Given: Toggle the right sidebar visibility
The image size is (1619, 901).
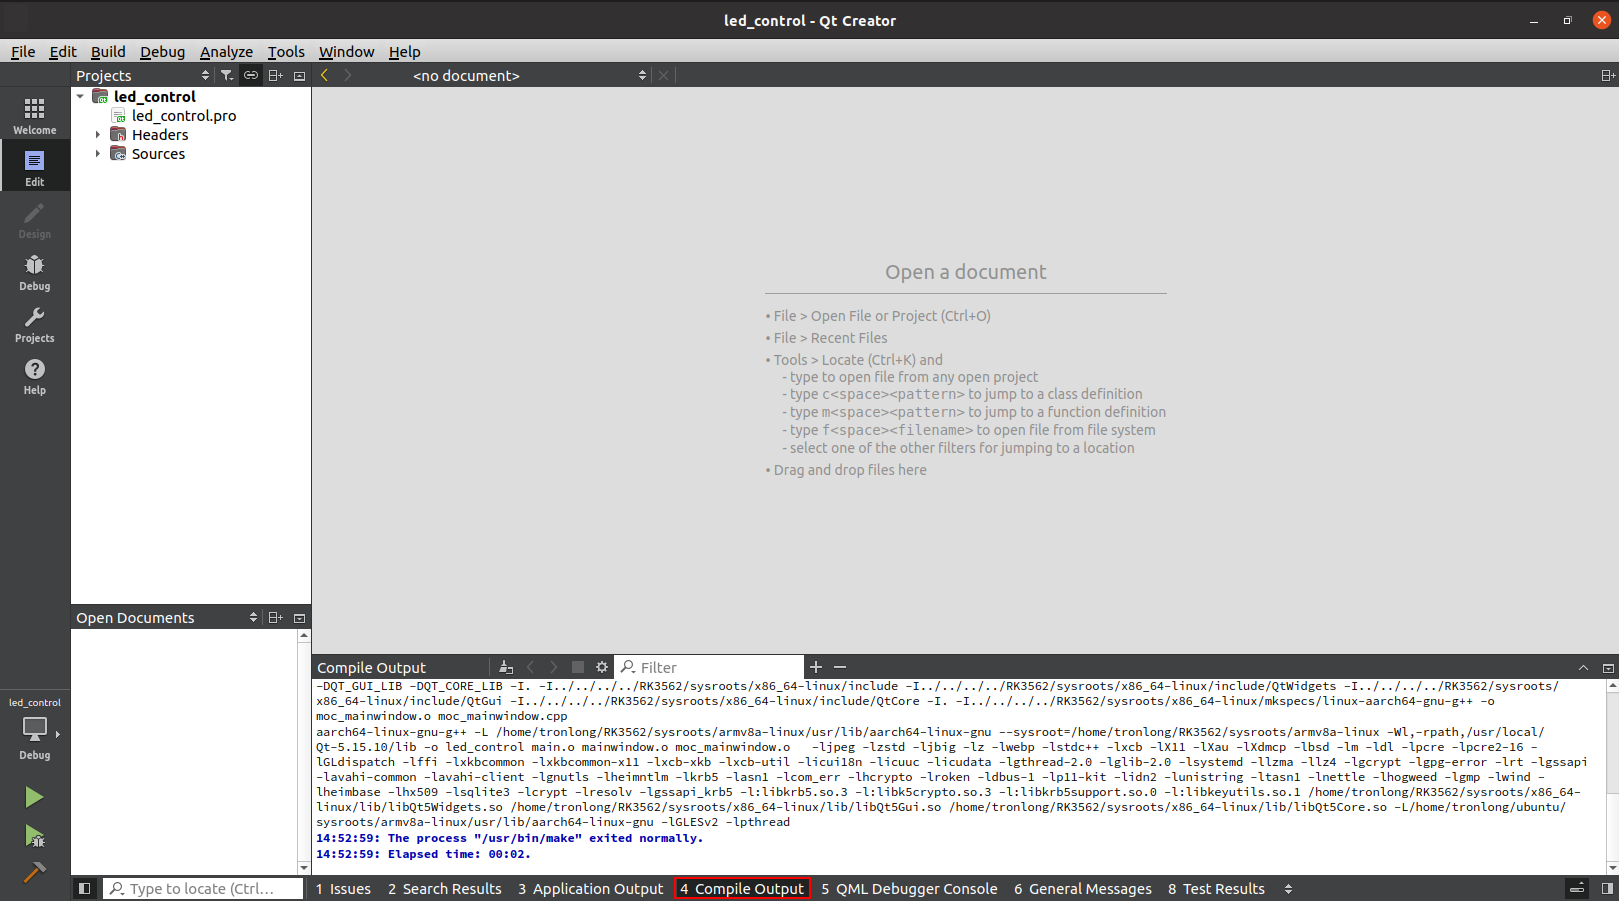Looking at the screenshot, I should [1607, 888].
